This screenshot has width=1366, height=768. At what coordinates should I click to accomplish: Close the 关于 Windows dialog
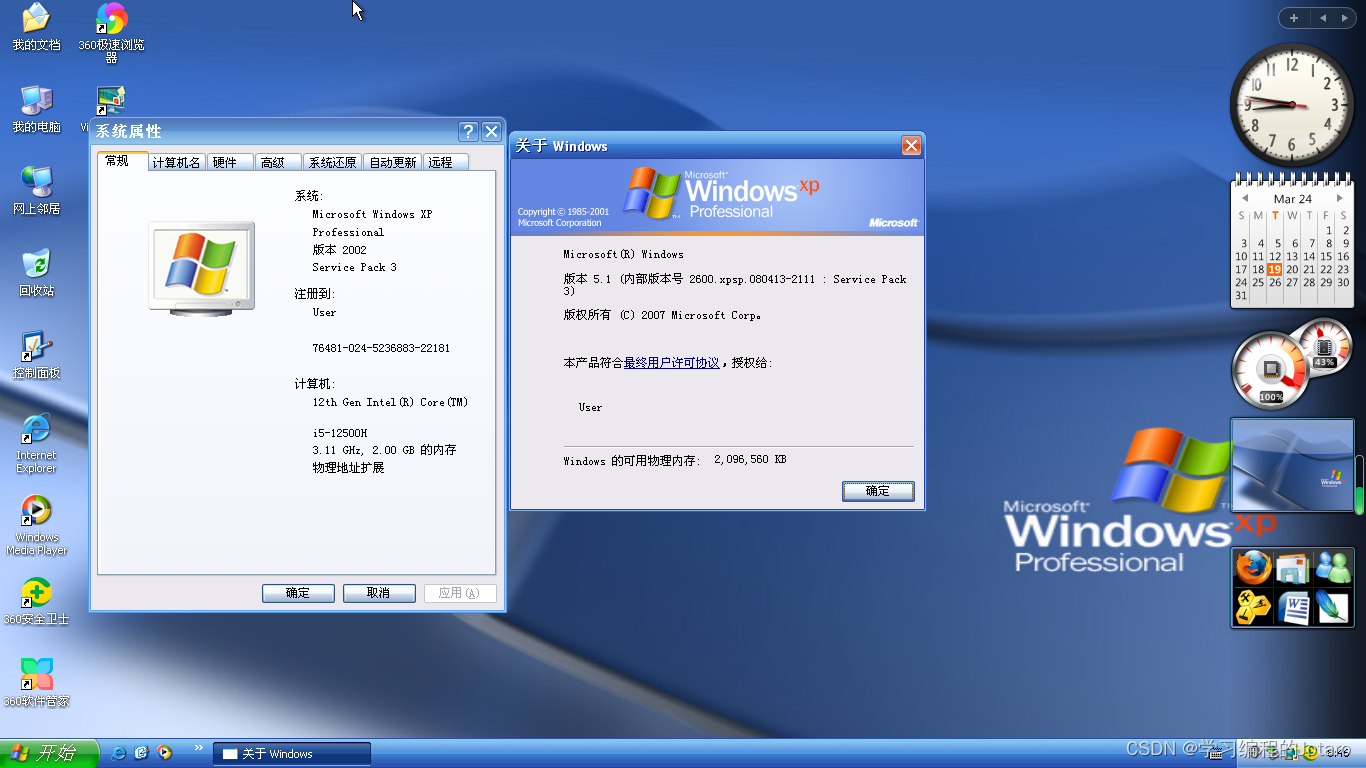[911, 146]
